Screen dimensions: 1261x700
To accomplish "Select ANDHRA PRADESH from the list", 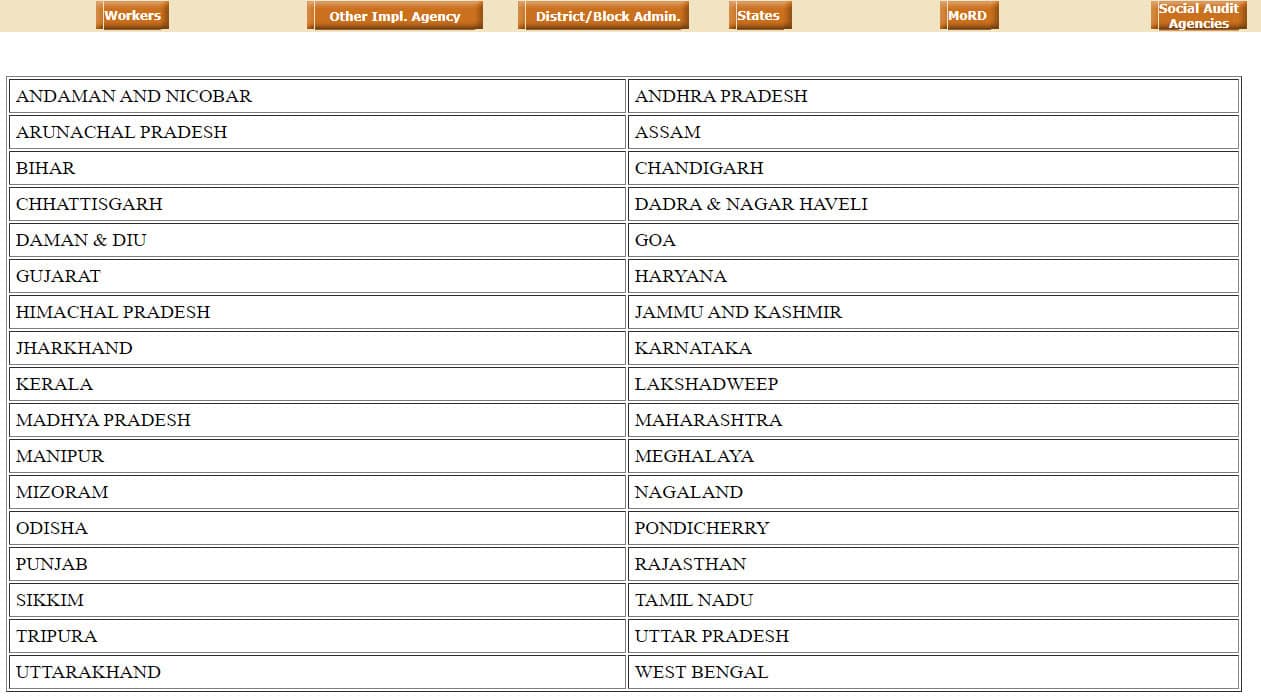I will pos(720,96).
